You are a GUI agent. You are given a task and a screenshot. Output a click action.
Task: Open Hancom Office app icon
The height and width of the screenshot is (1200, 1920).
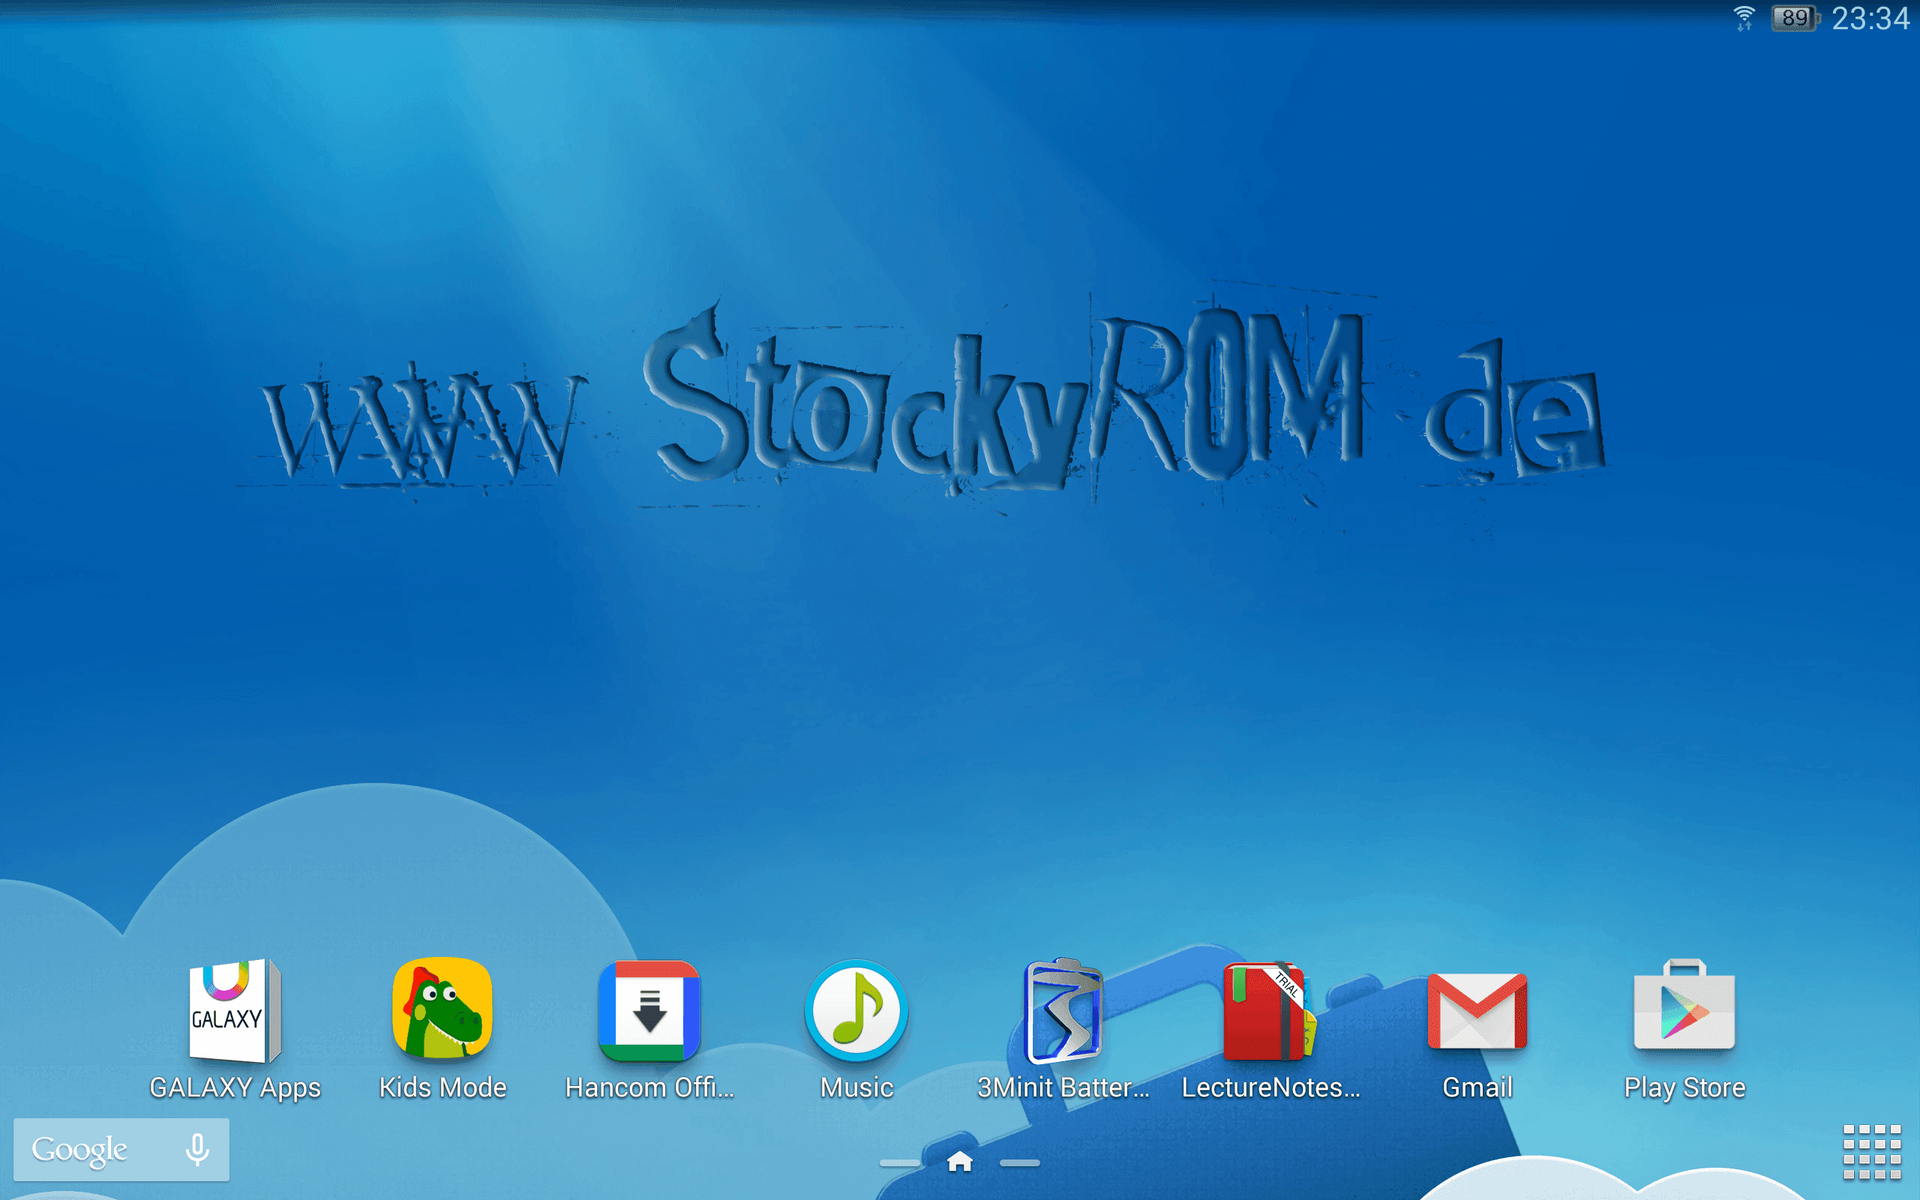click(x=649, y=1011)
